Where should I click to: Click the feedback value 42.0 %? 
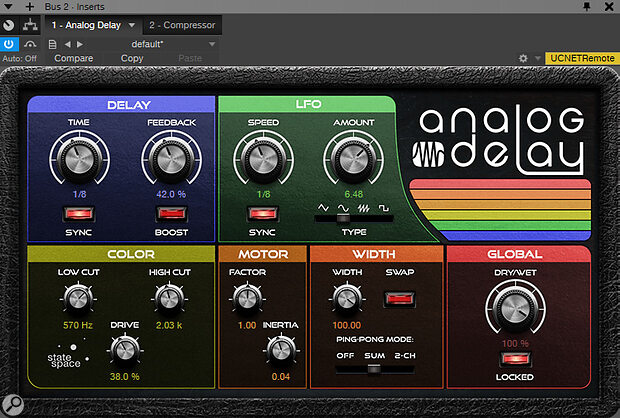pyautogui.click(x=171, y=194)
